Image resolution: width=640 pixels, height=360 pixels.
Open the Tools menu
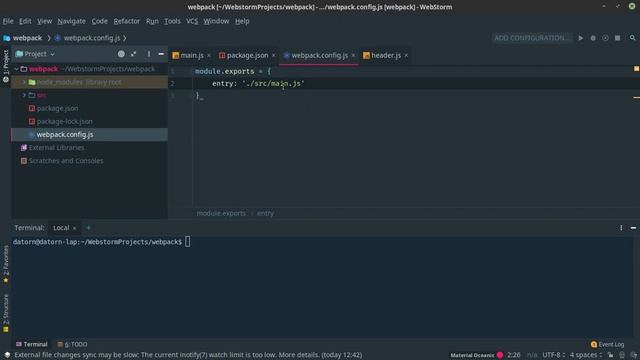point(172,21)
